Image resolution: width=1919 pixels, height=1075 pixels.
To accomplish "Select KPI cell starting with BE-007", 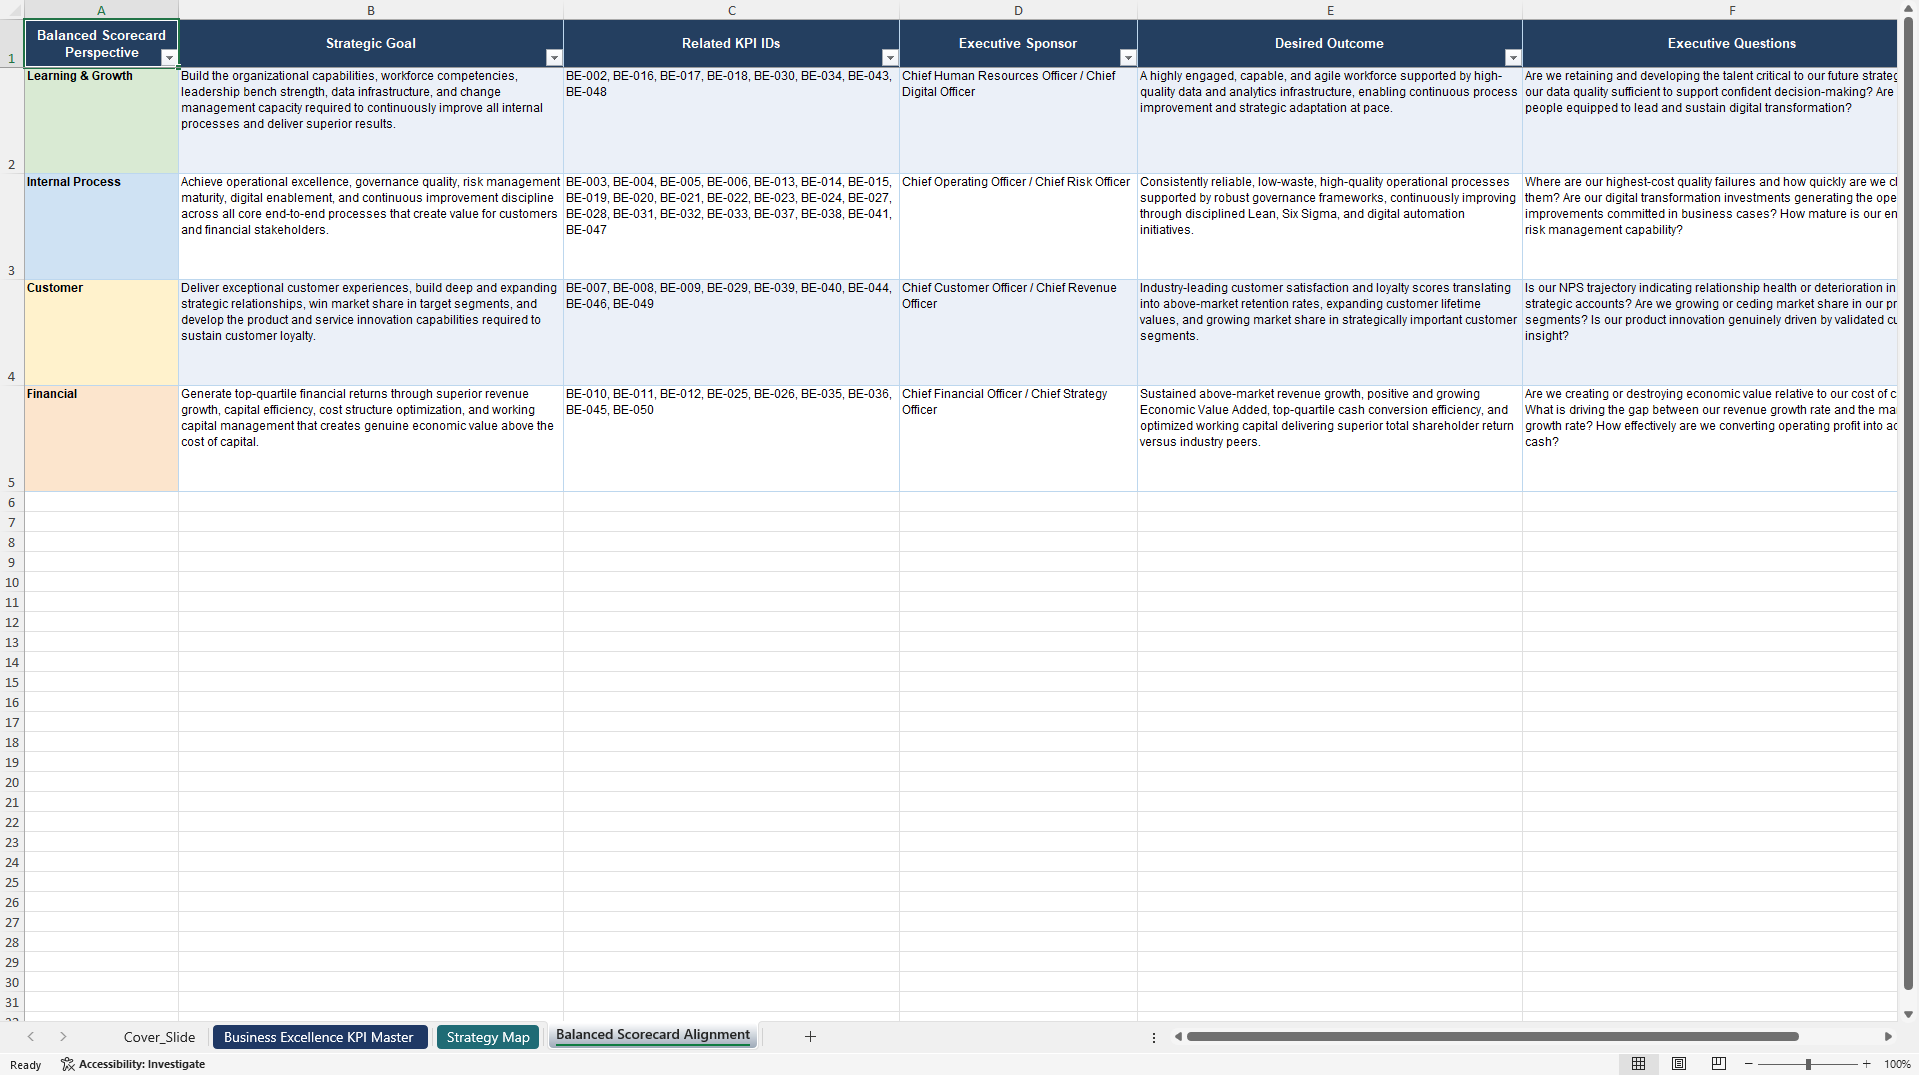I will [x=732, y=333].
